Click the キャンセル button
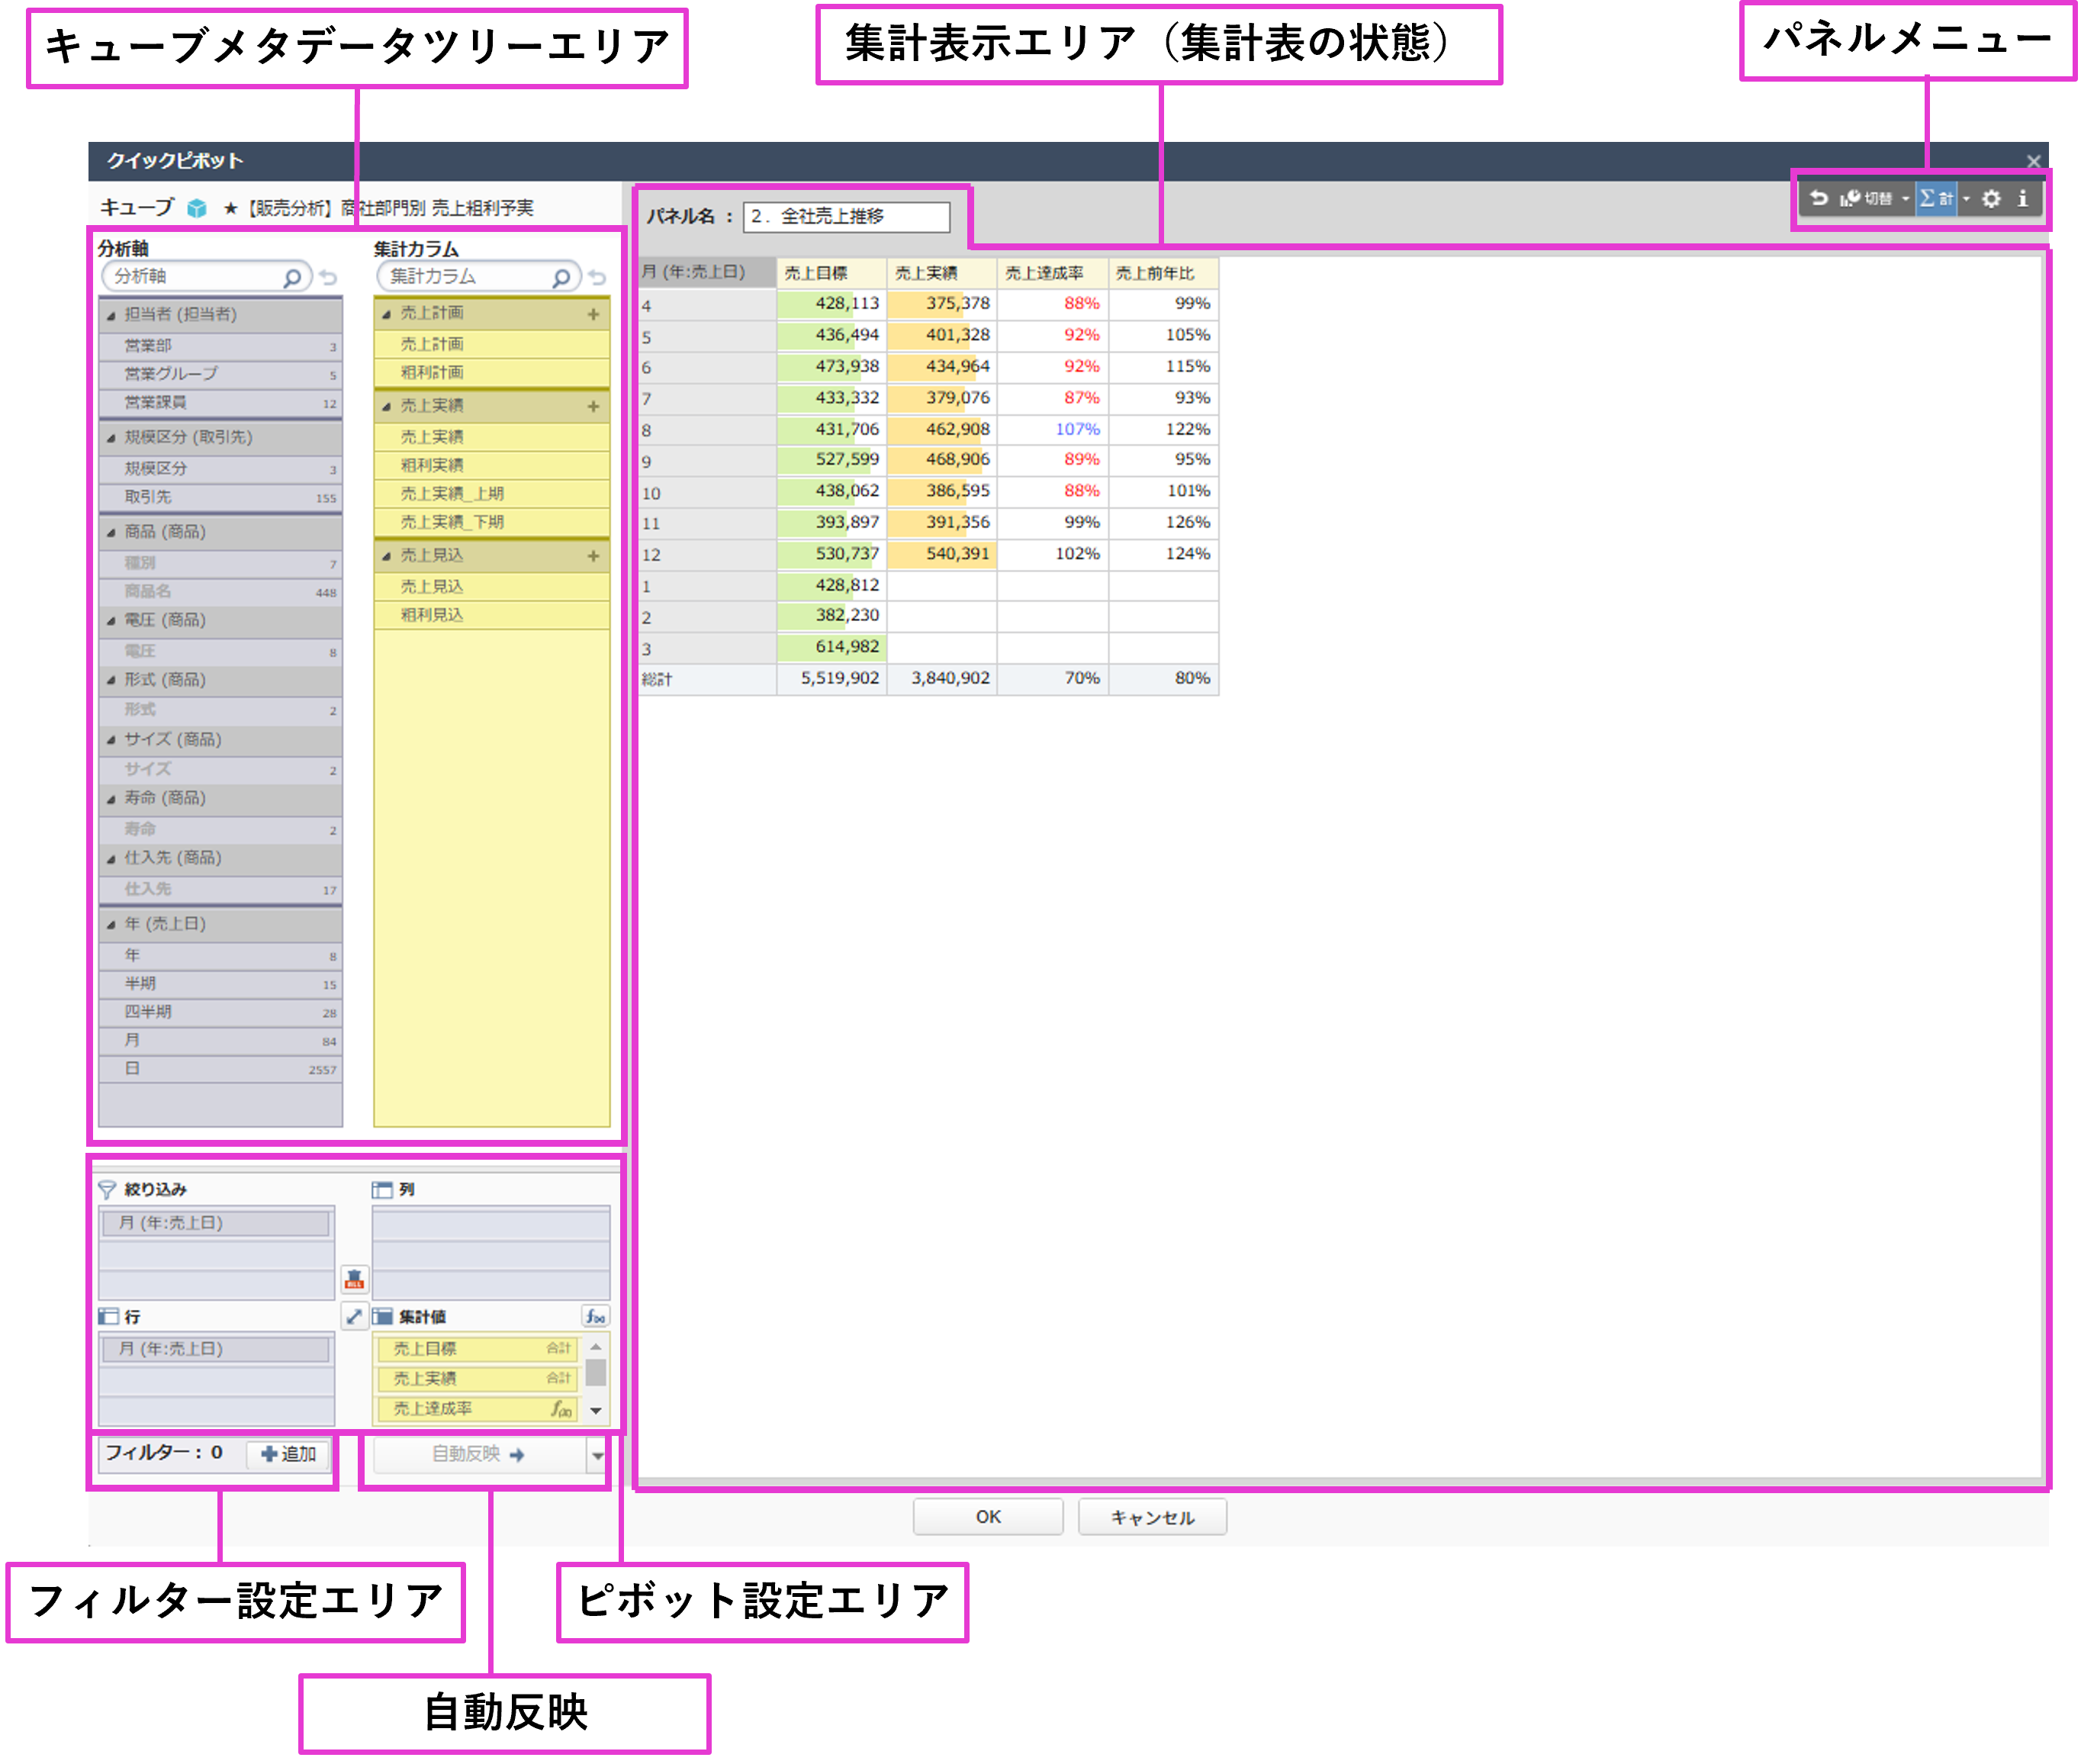 click(1152, 1517)
